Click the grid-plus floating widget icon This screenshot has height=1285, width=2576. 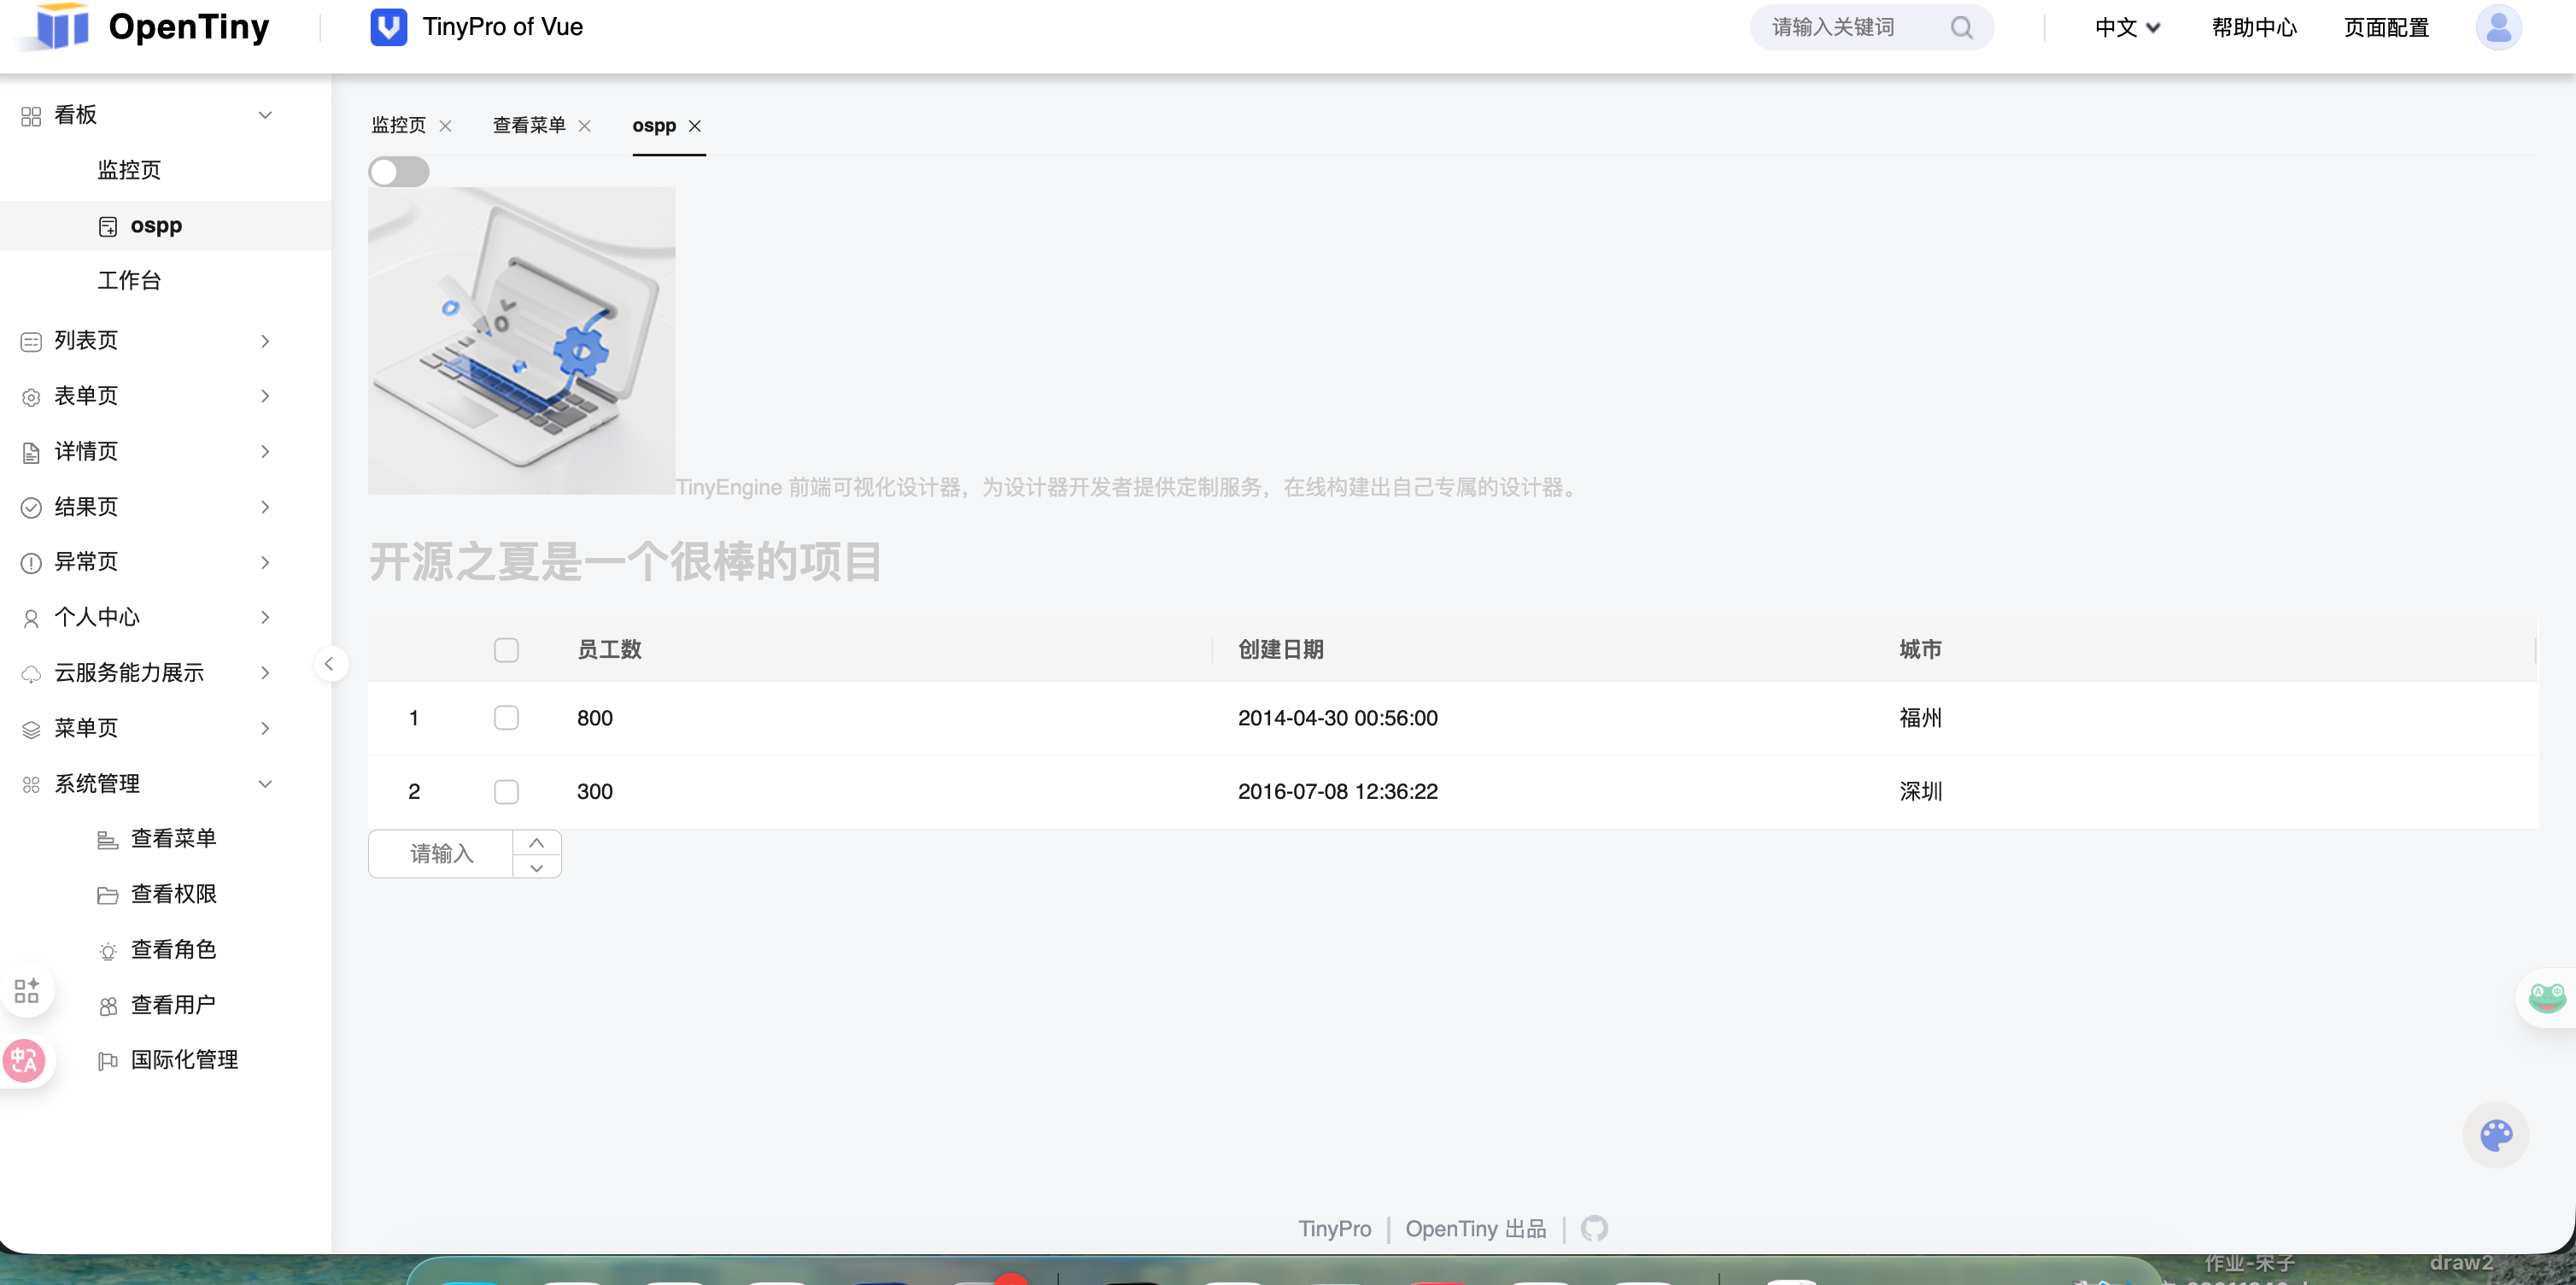point(27,990)
